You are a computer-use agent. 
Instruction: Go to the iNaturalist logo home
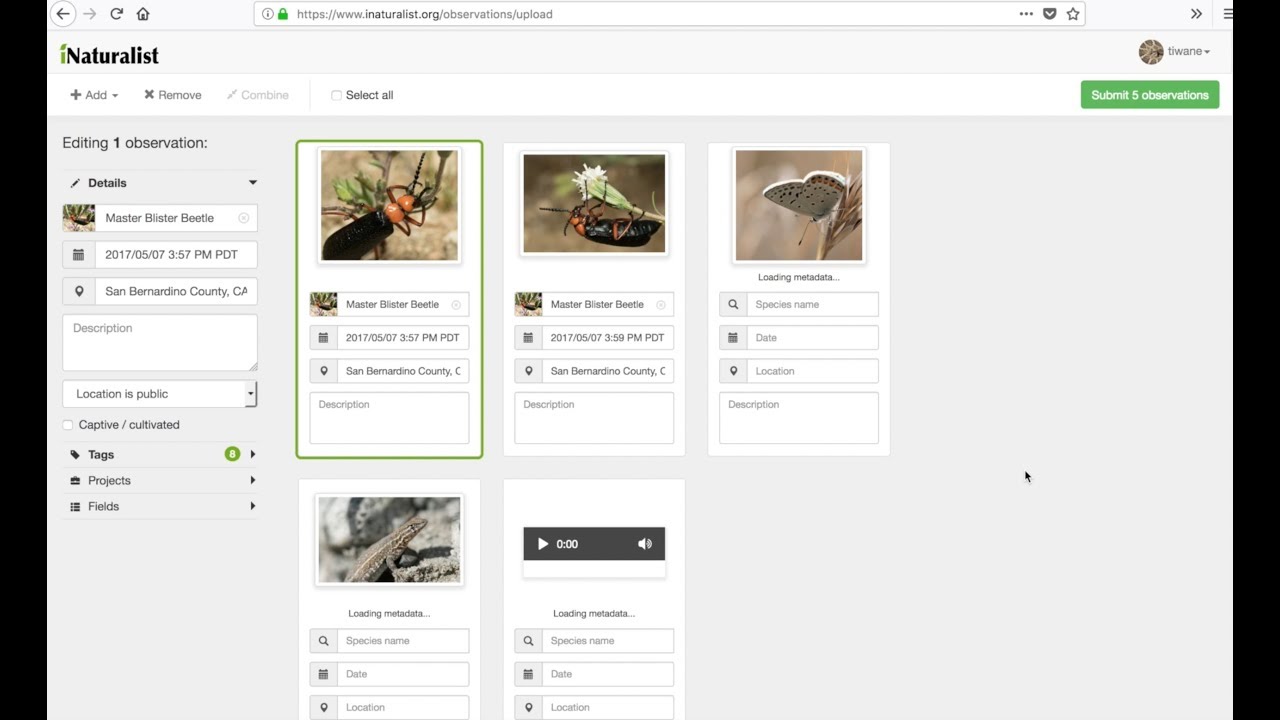click(109, 54)
